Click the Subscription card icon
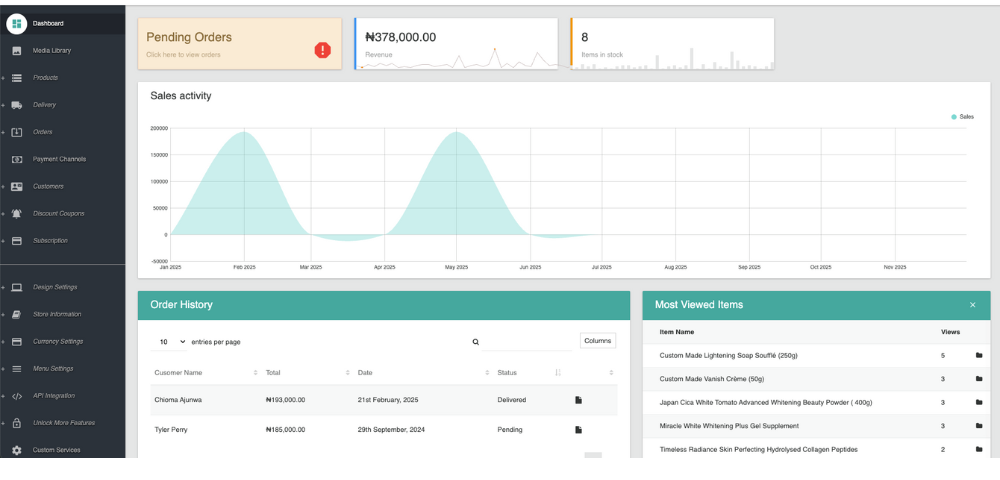 pyautogui.click(x=17, y=241)
